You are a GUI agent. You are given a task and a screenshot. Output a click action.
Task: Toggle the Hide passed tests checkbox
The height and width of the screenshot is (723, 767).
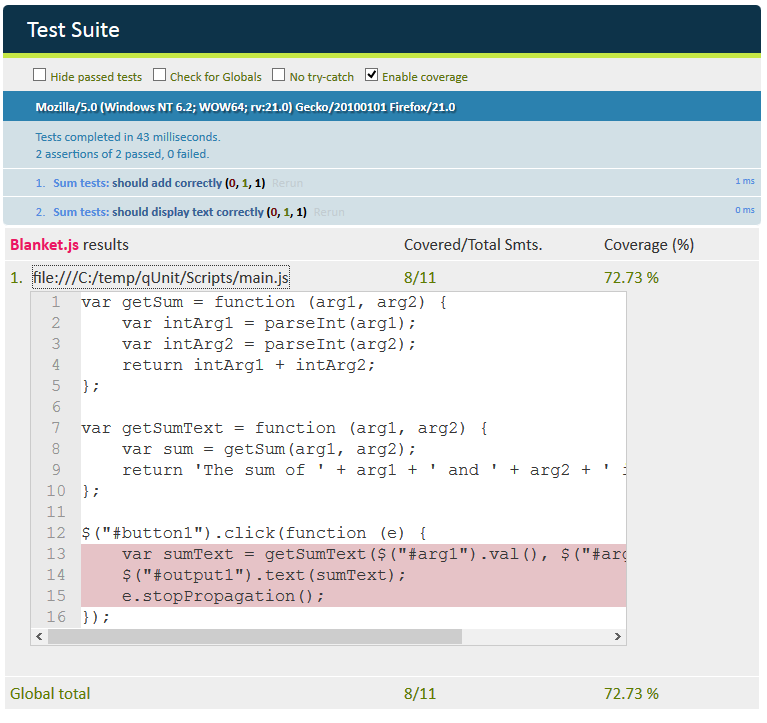(40, 75)
